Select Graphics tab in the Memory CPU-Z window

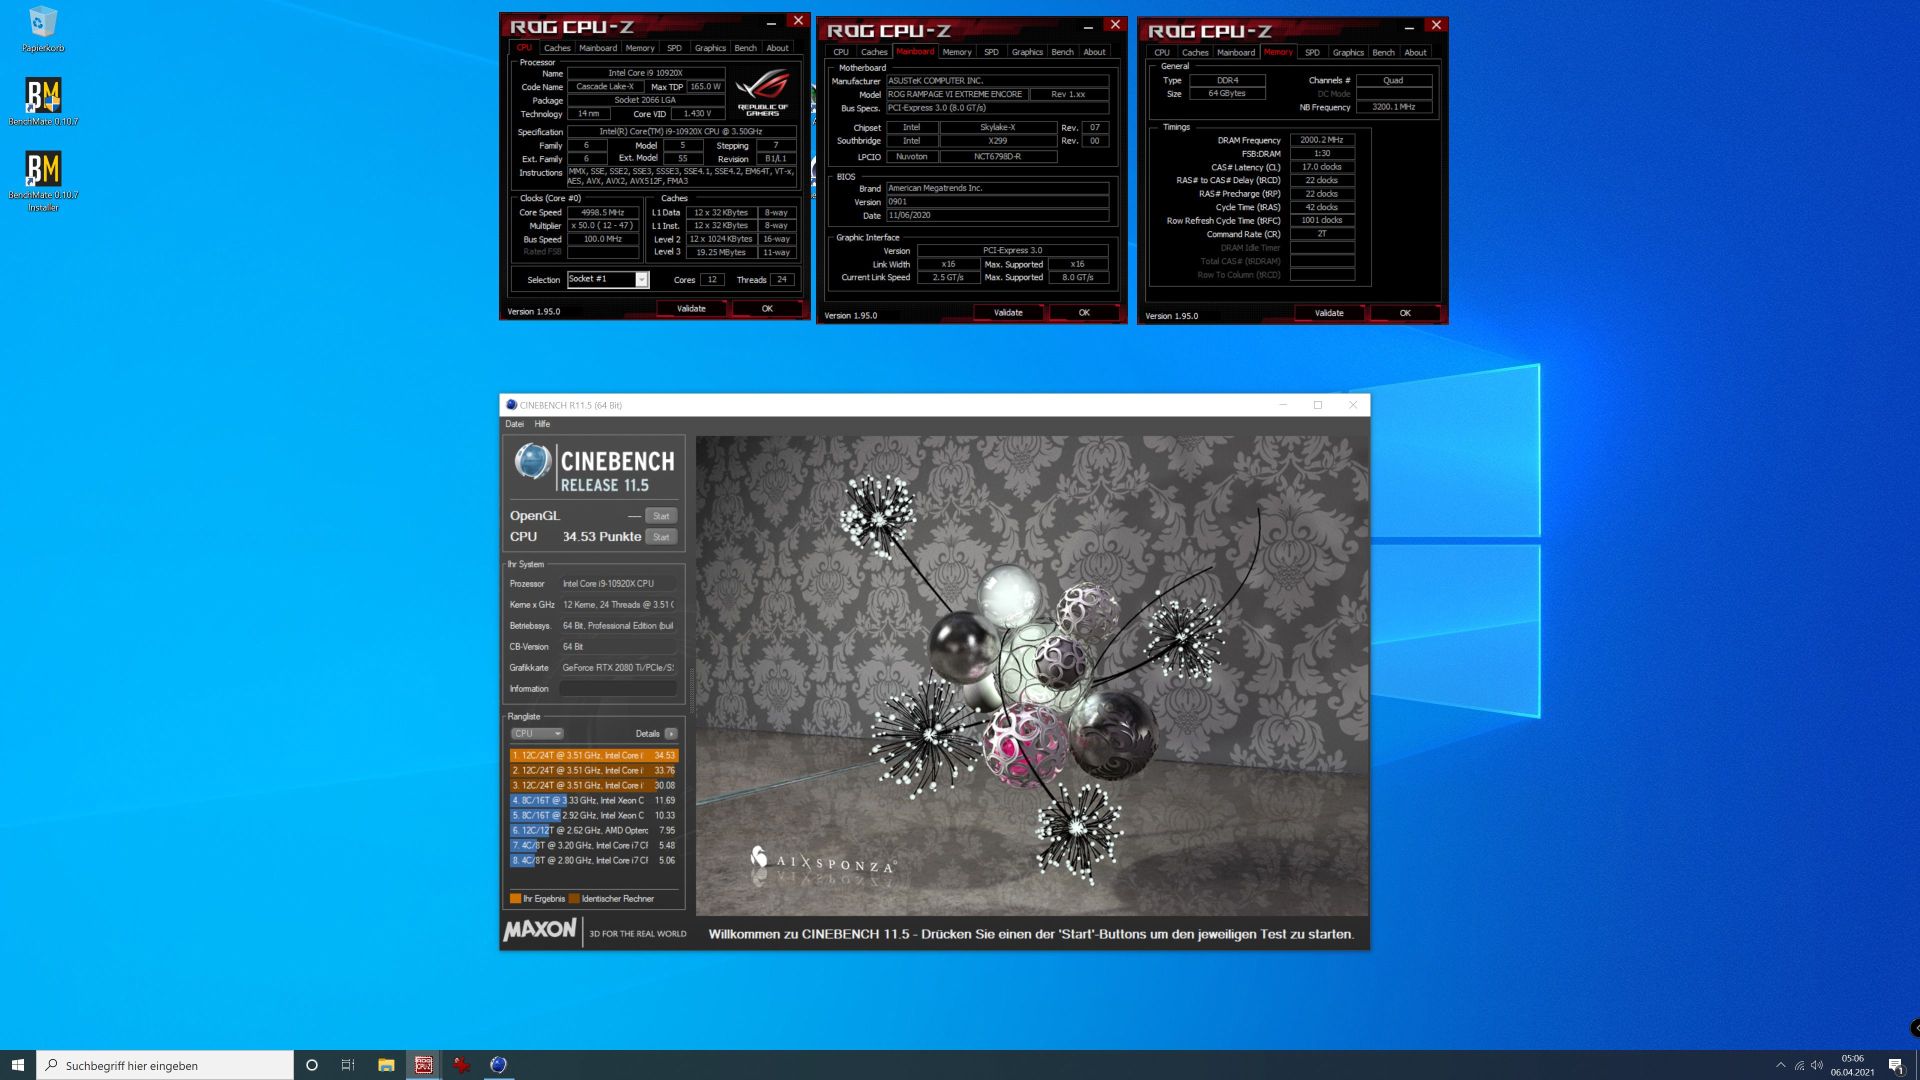[1348, 52]
